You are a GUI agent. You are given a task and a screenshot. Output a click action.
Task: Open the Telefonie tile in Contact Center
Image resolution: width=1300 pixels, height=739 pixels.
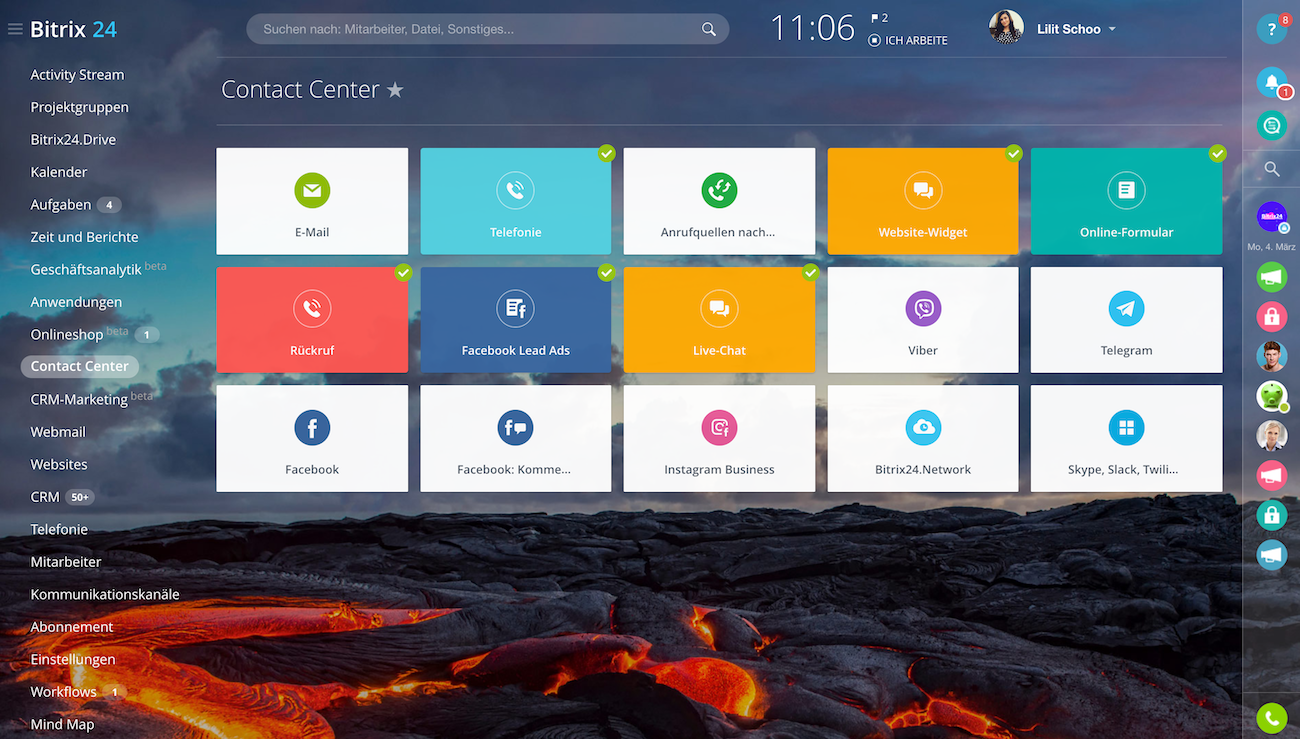coord(516,201)
